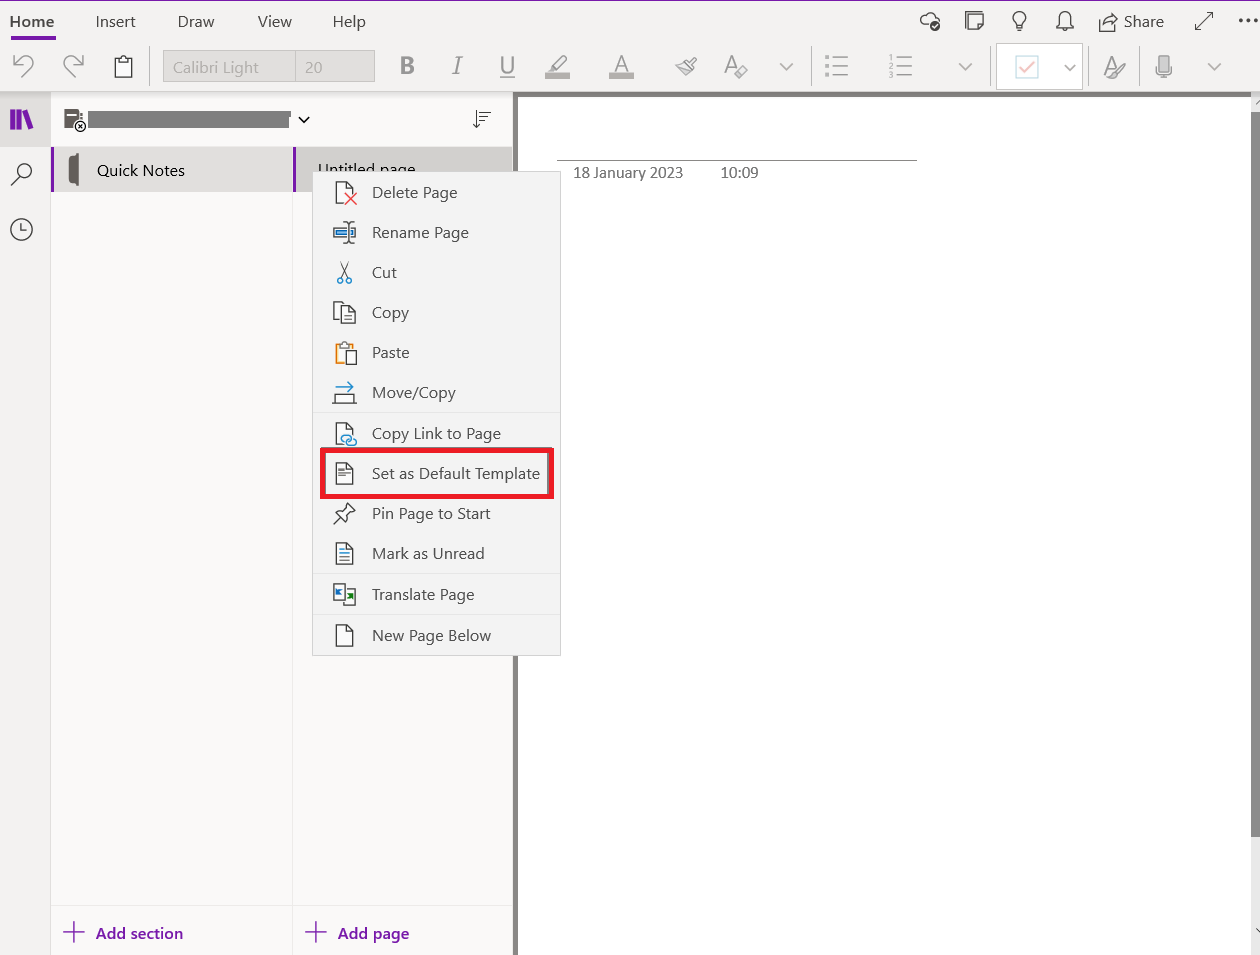Choose Delete Page from context menu
Viewport: 1260px width, 955px height.
pyautogui.click(x=436, y=192)
